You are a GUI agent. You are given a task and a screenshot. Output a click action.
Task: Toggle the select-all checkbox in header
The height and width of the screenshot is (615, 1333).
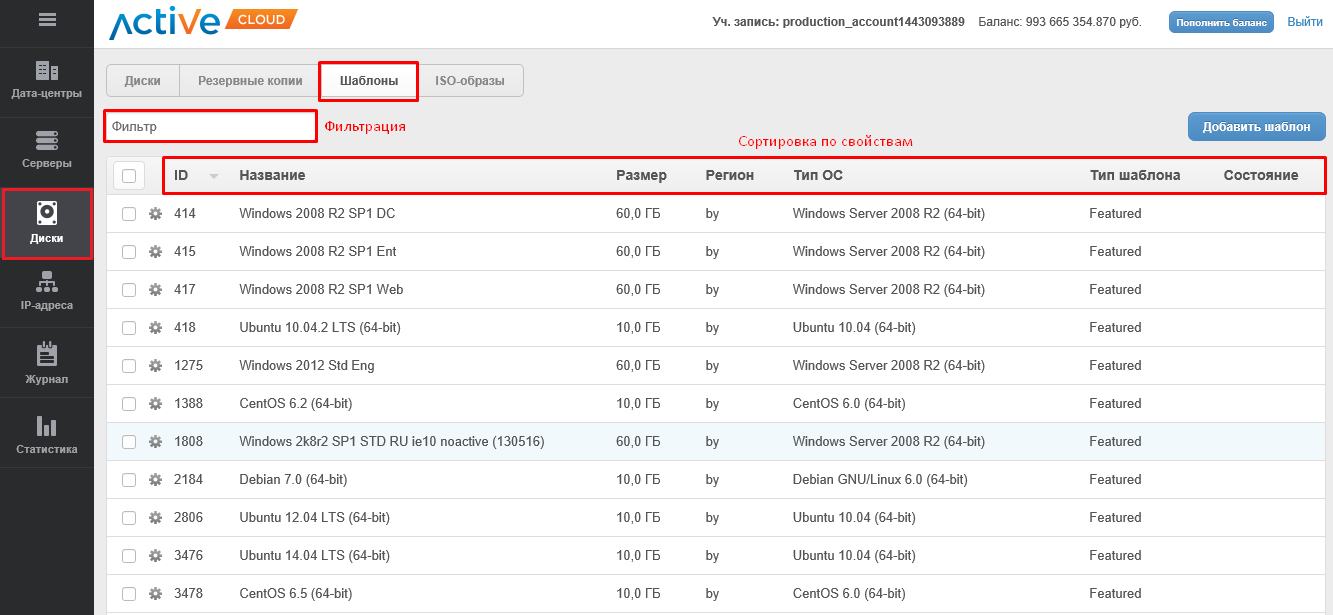[129, 176]
